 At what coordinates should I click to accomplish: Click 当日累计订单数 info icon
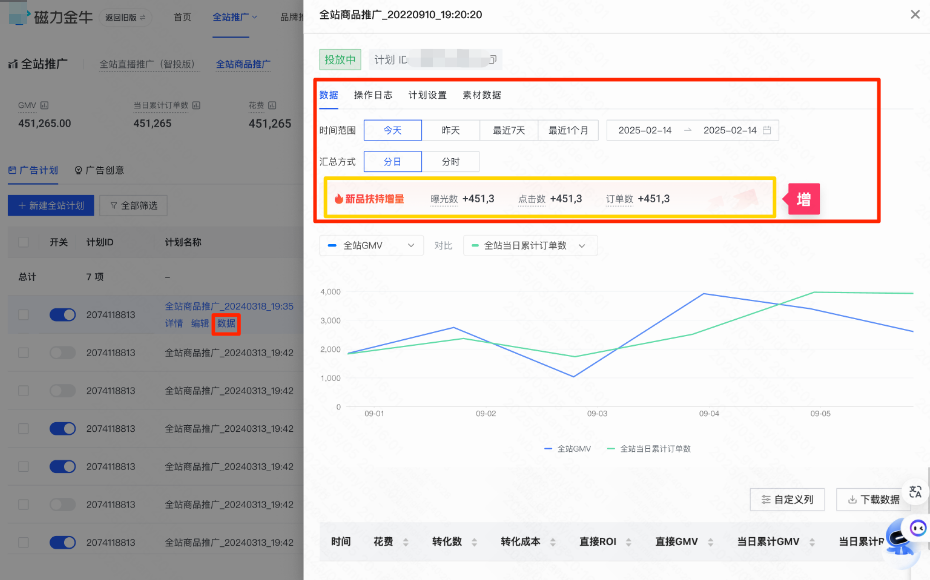click(x=196, y=105)
